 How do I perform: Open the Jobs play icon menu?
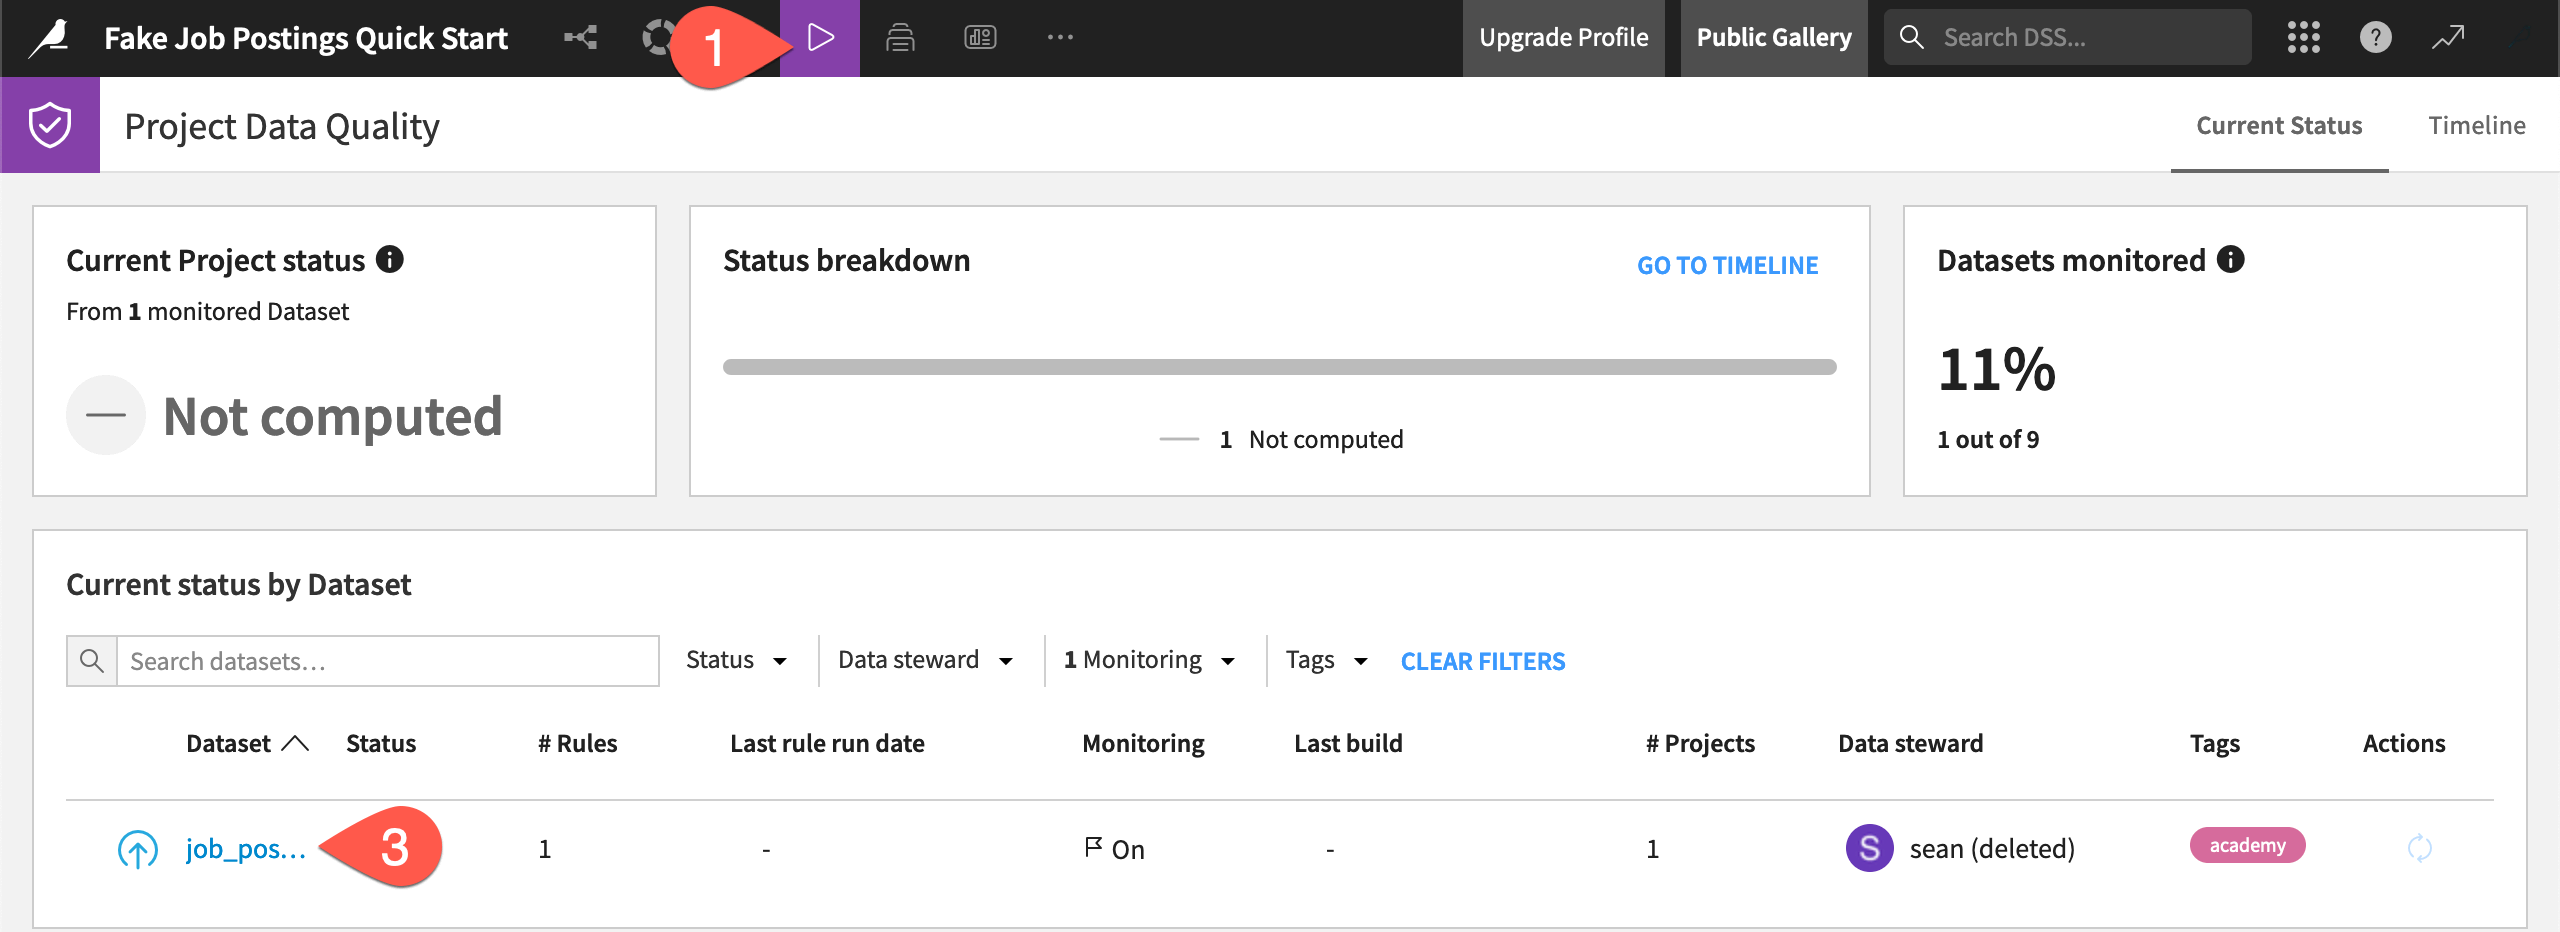pos(820,38)
